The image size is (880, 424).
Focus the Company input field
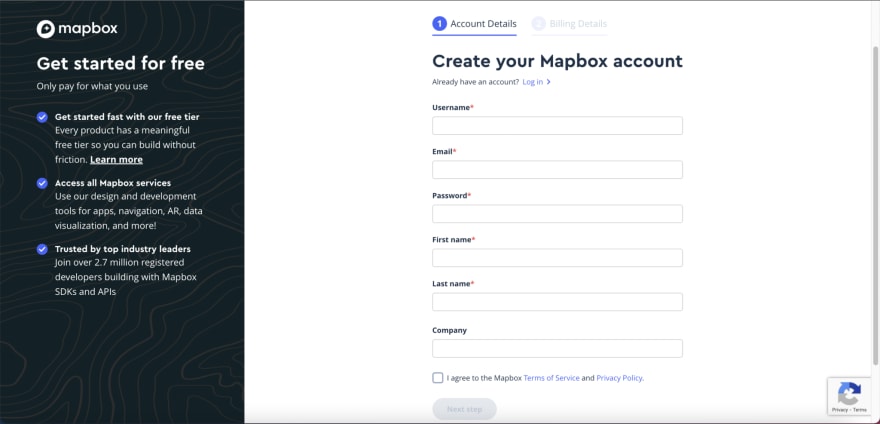[x=557, y=348]
